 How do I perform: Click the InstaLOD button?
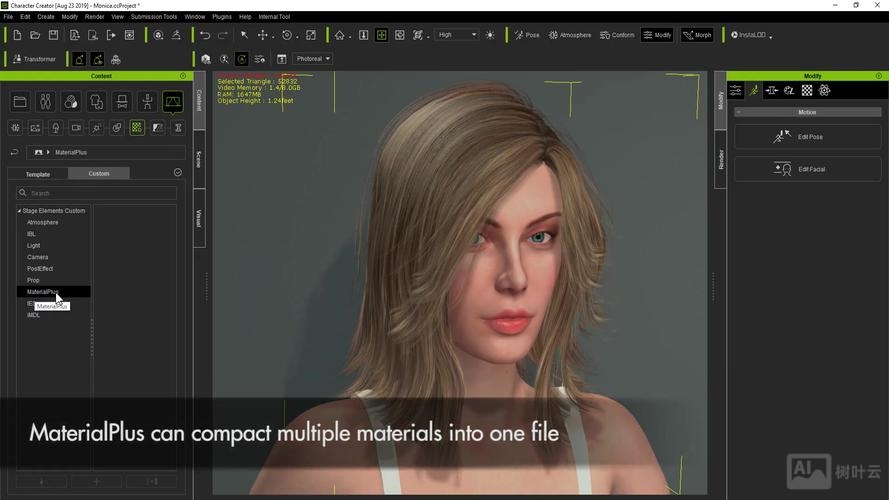752,35
